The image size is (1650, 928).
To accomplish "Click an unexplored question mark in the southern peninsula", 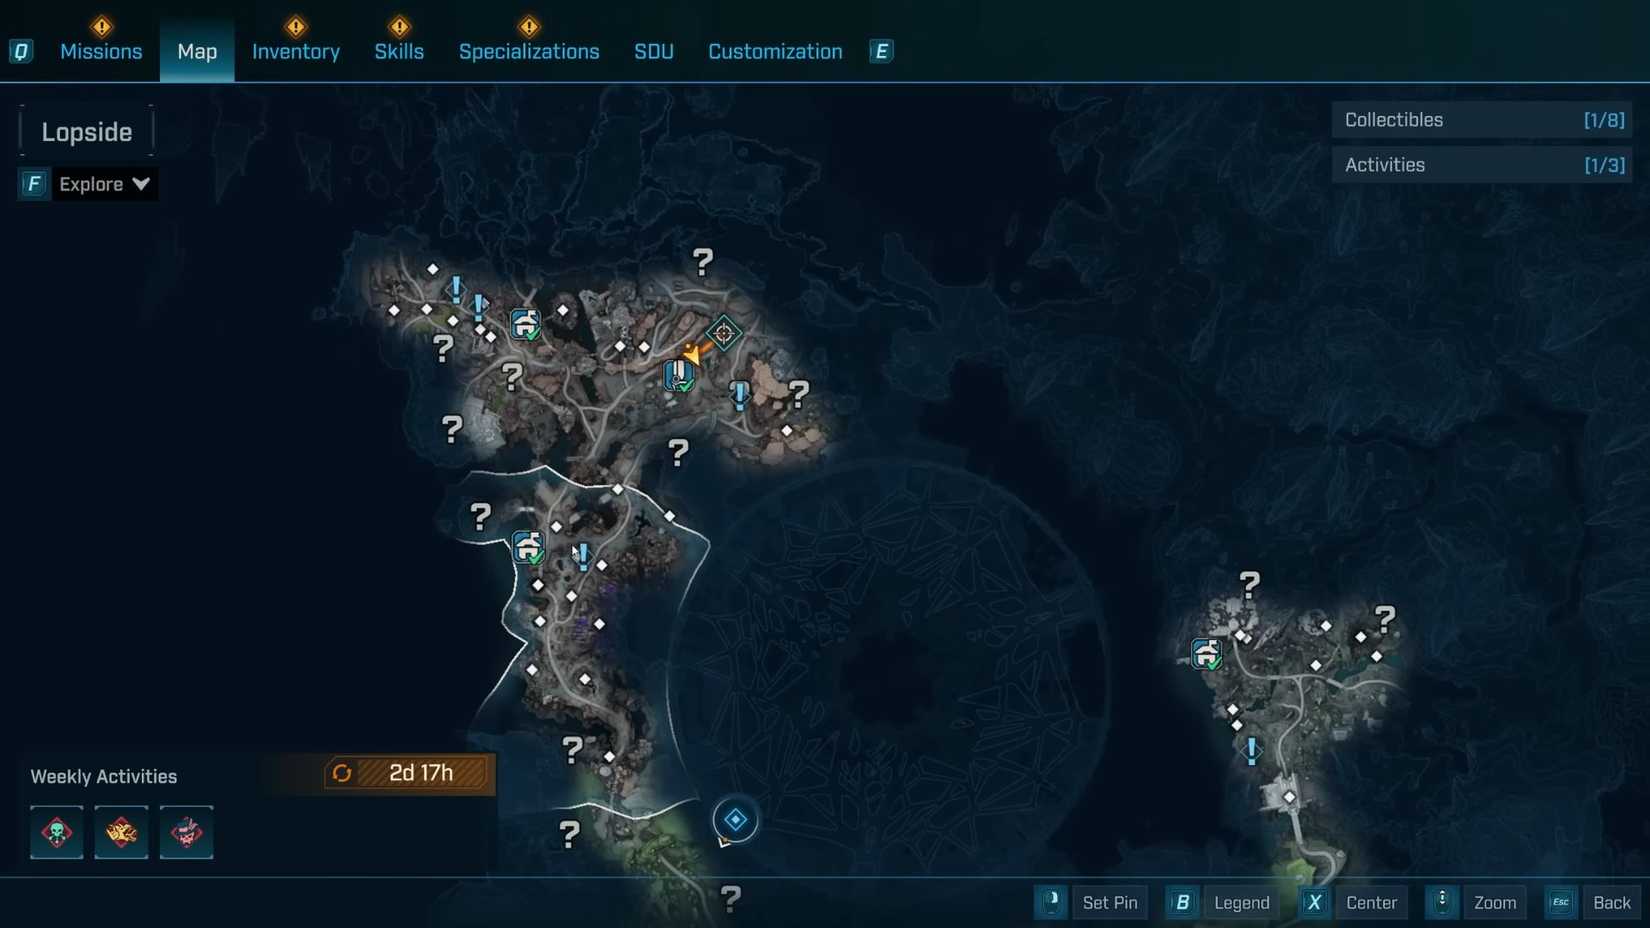I will [570, 833].
